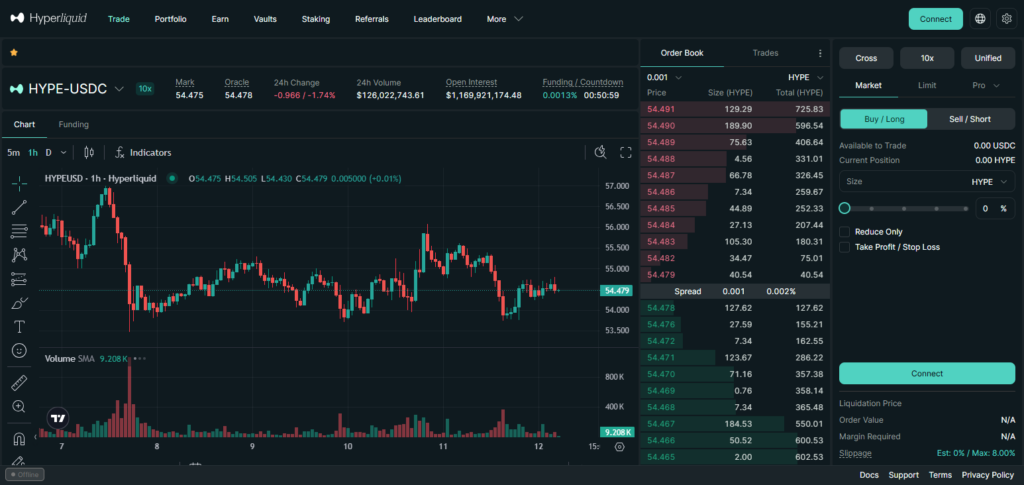Toggle the Cross margin mode button
Screen dimensions: 1024x485
pos(866,58)
